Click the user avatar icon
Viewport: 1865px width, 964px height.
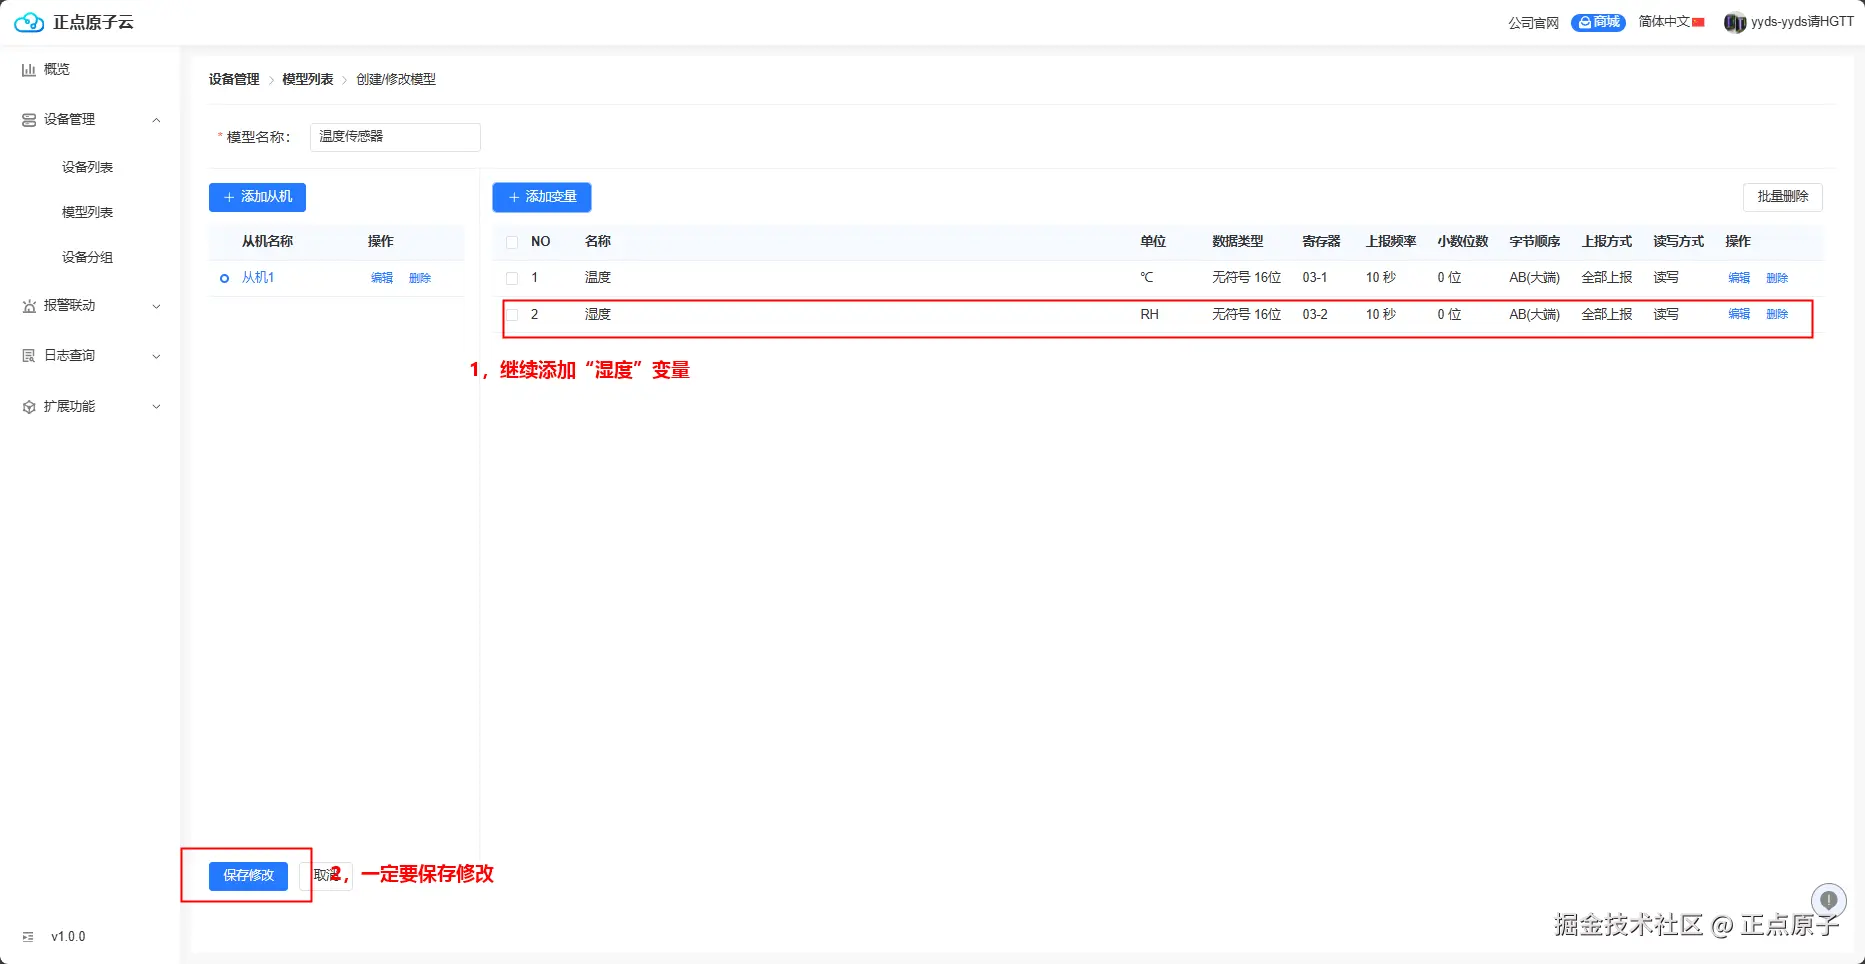(x=1735, y=22)
